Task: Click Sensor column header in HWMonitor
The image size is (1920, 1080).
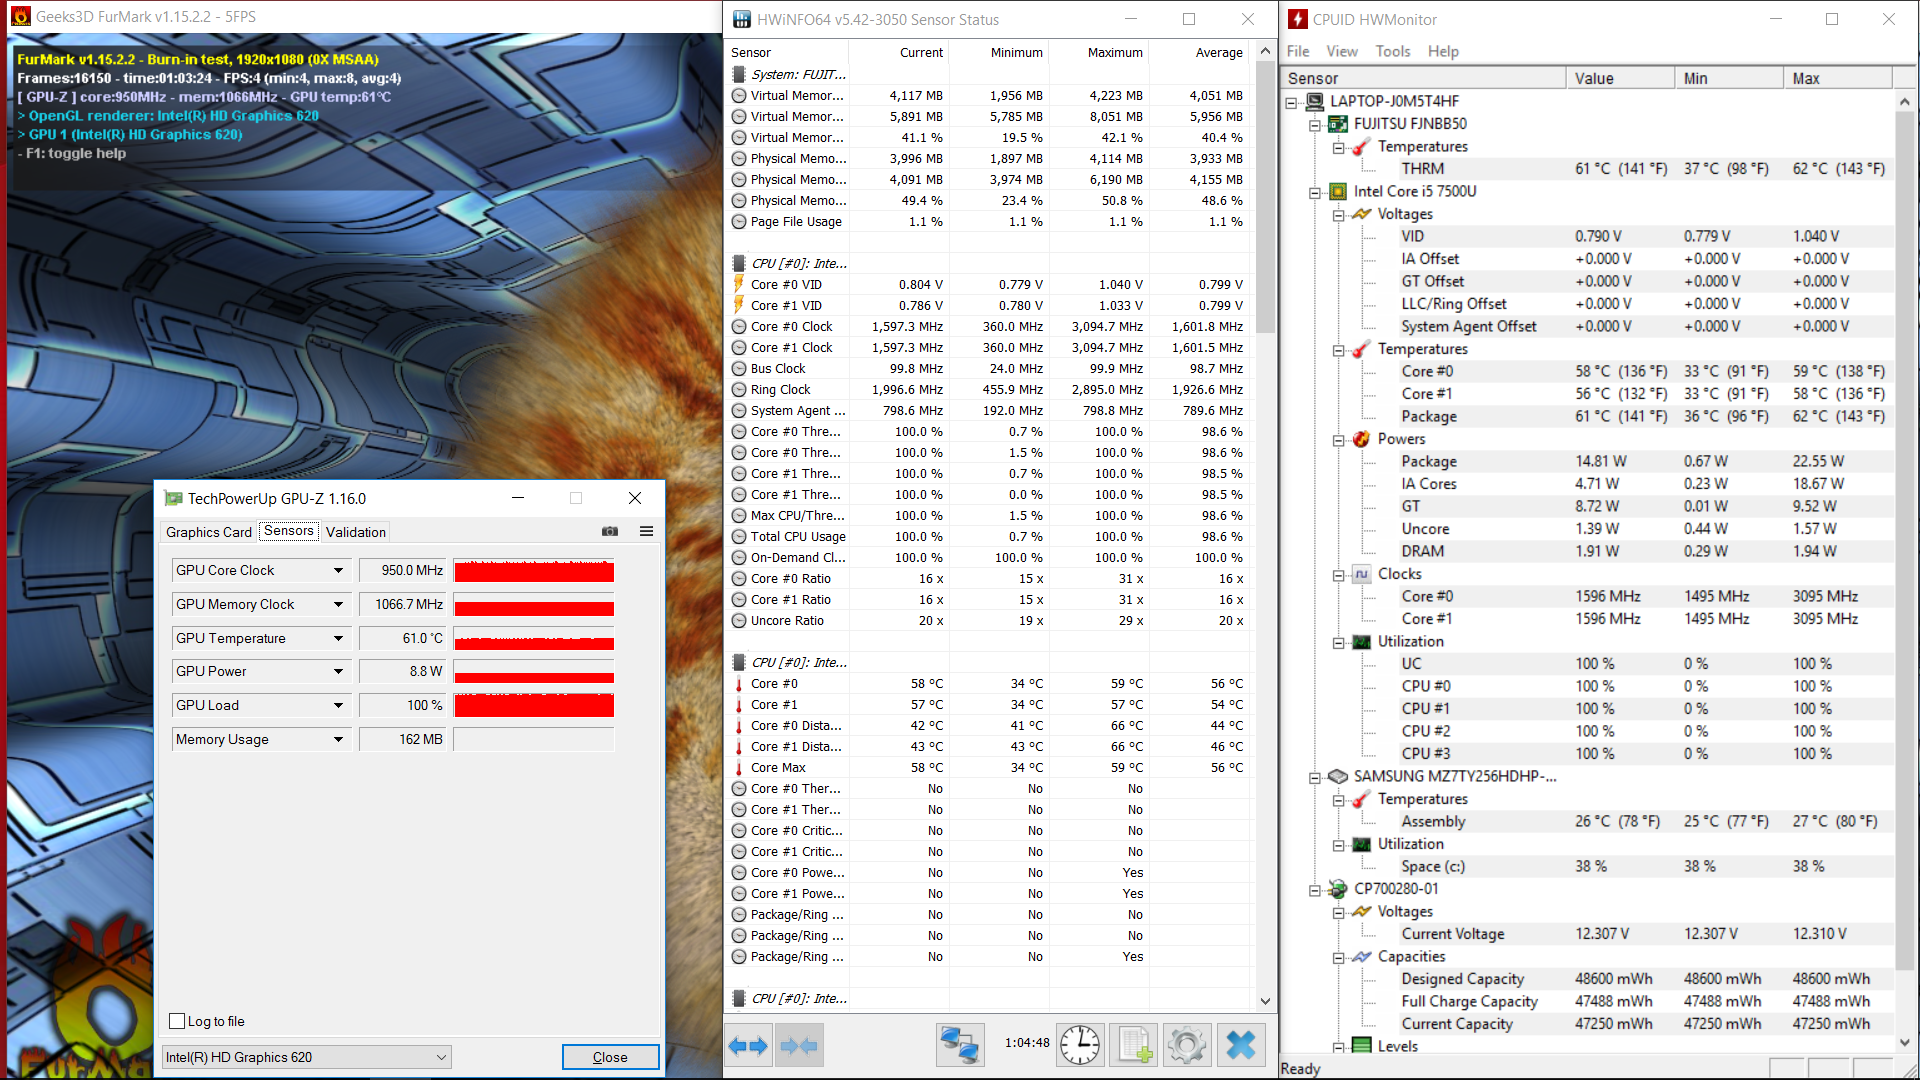Action: click(1423, 78)
